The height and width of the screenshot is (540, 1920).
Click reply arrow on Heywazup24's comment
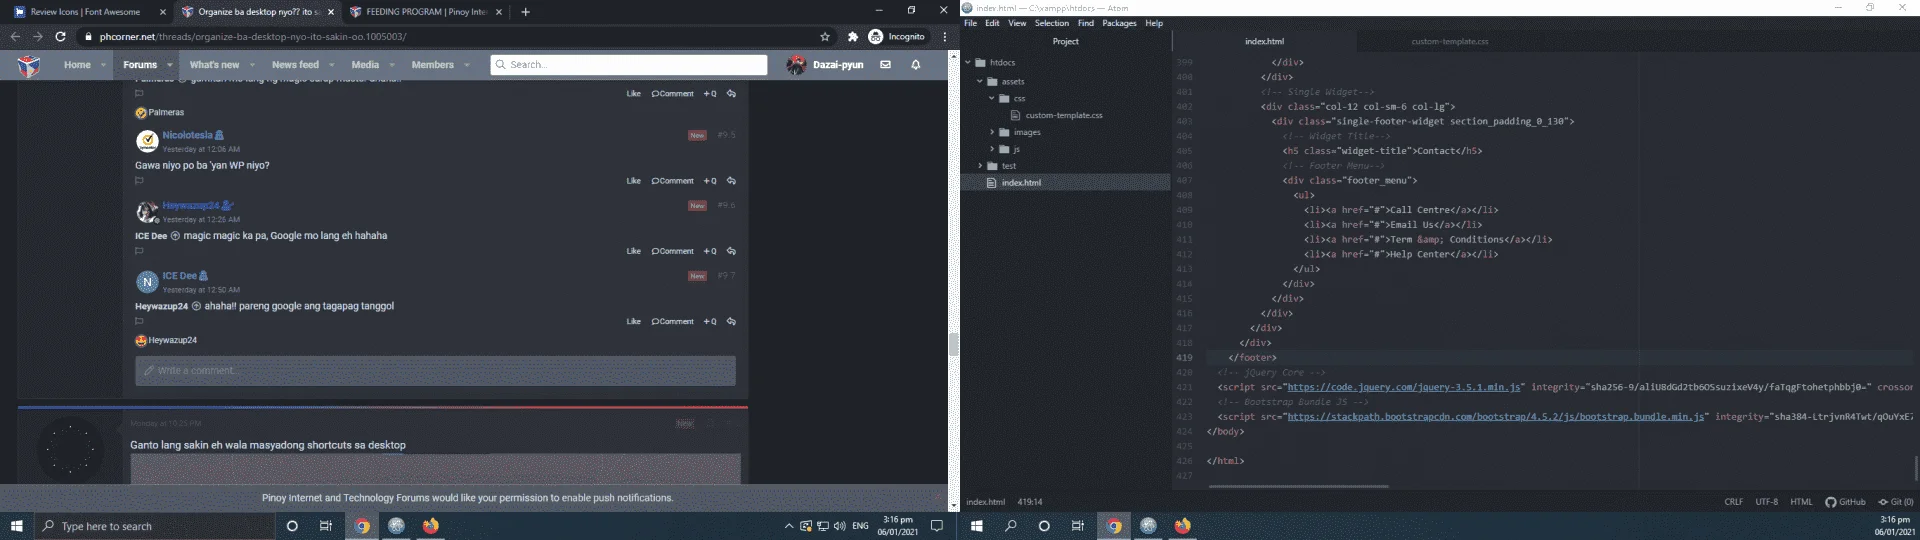pos(731,251)
